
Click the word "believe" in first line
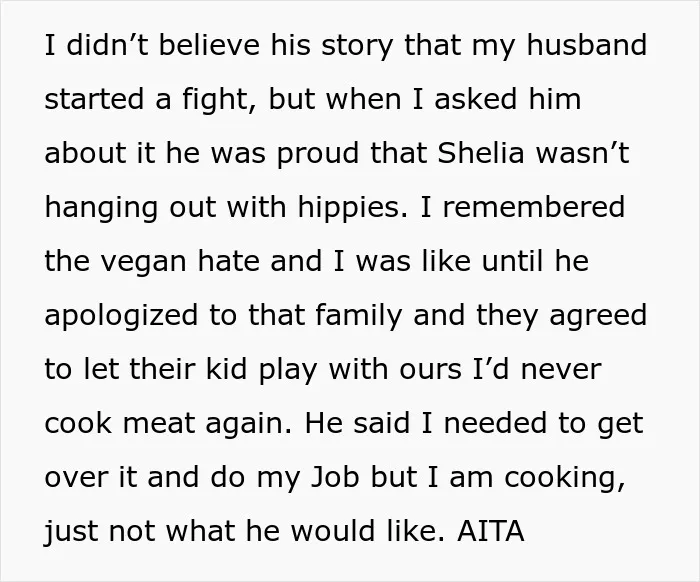pyautogui.click(x=209, y=45)
